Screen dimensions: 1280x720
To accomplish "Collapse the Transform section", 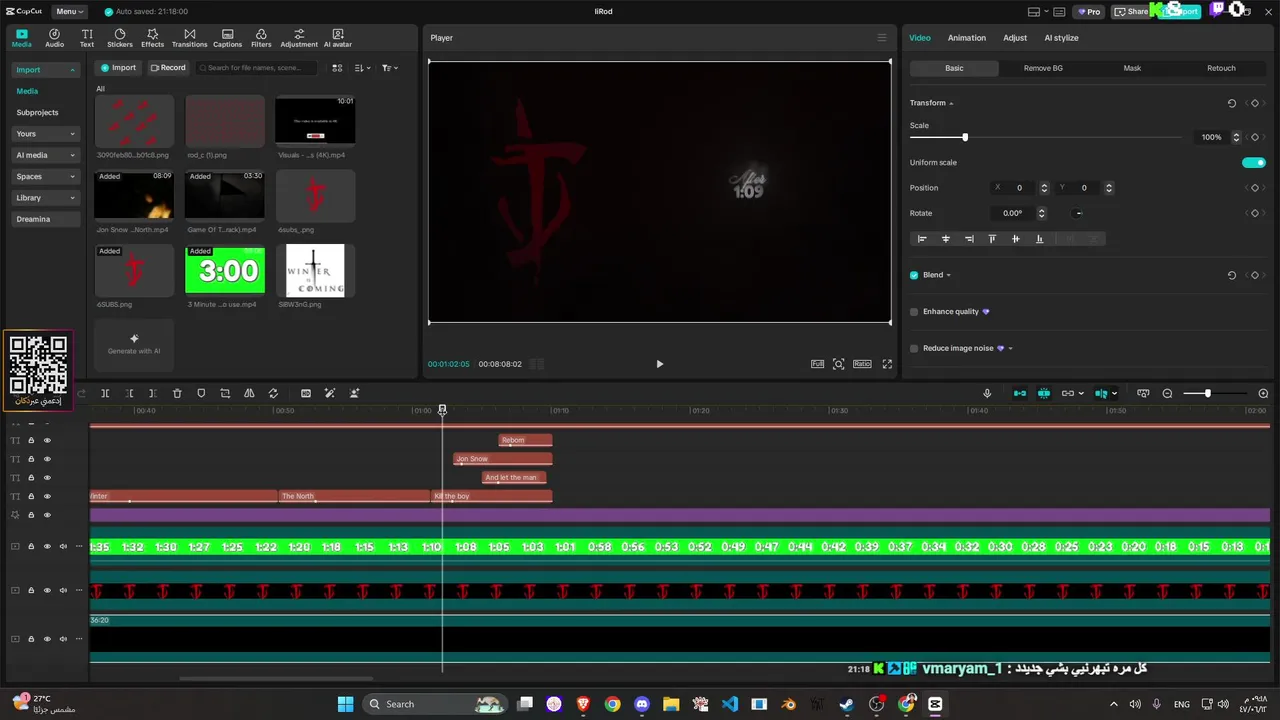I will [x=951, y=103].
